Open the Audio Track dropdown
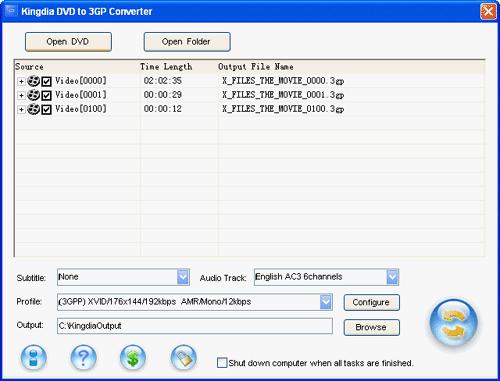The width and height of the screenshot is (500, 381). point(392,277)
